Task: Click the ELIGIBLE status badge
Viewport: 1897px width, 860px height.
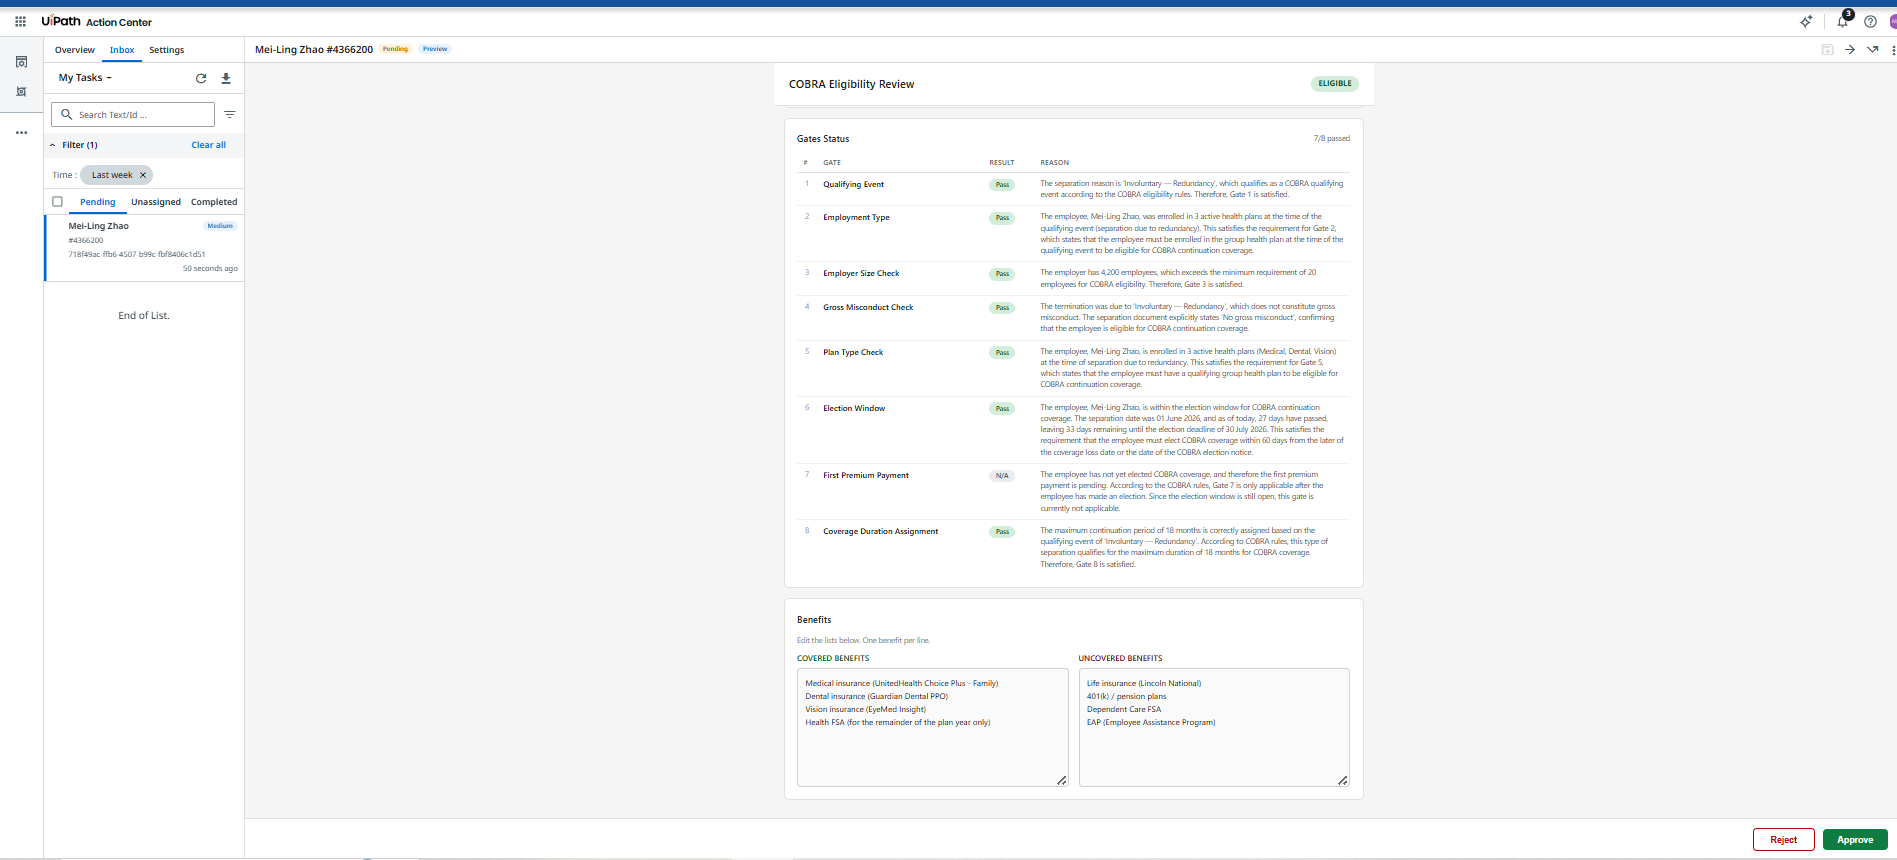Action: tap(1335, 84)
